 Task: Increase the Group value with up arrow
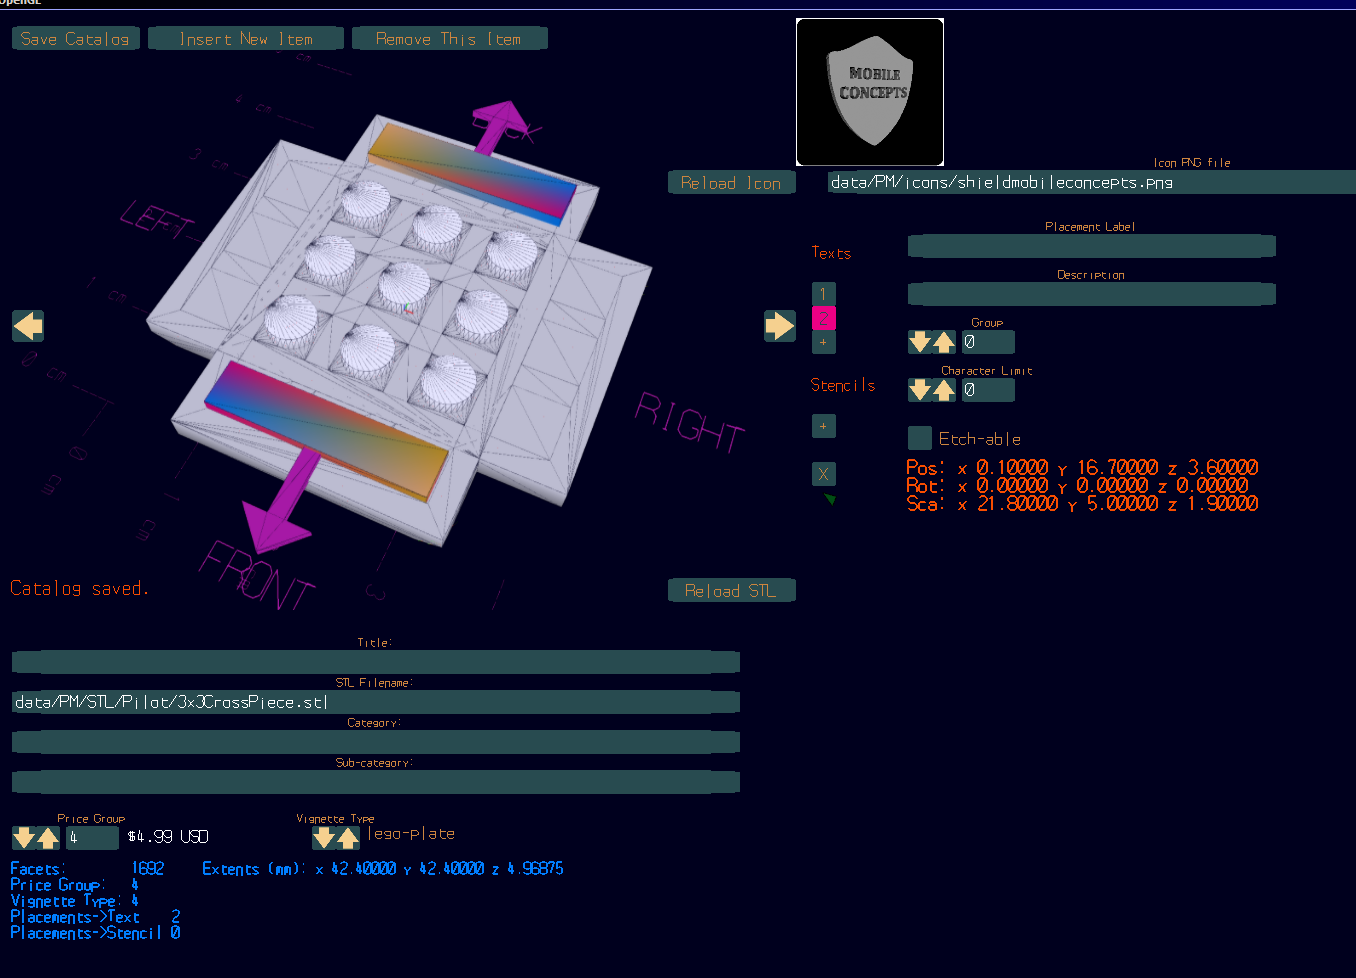[x=943, y=342]
